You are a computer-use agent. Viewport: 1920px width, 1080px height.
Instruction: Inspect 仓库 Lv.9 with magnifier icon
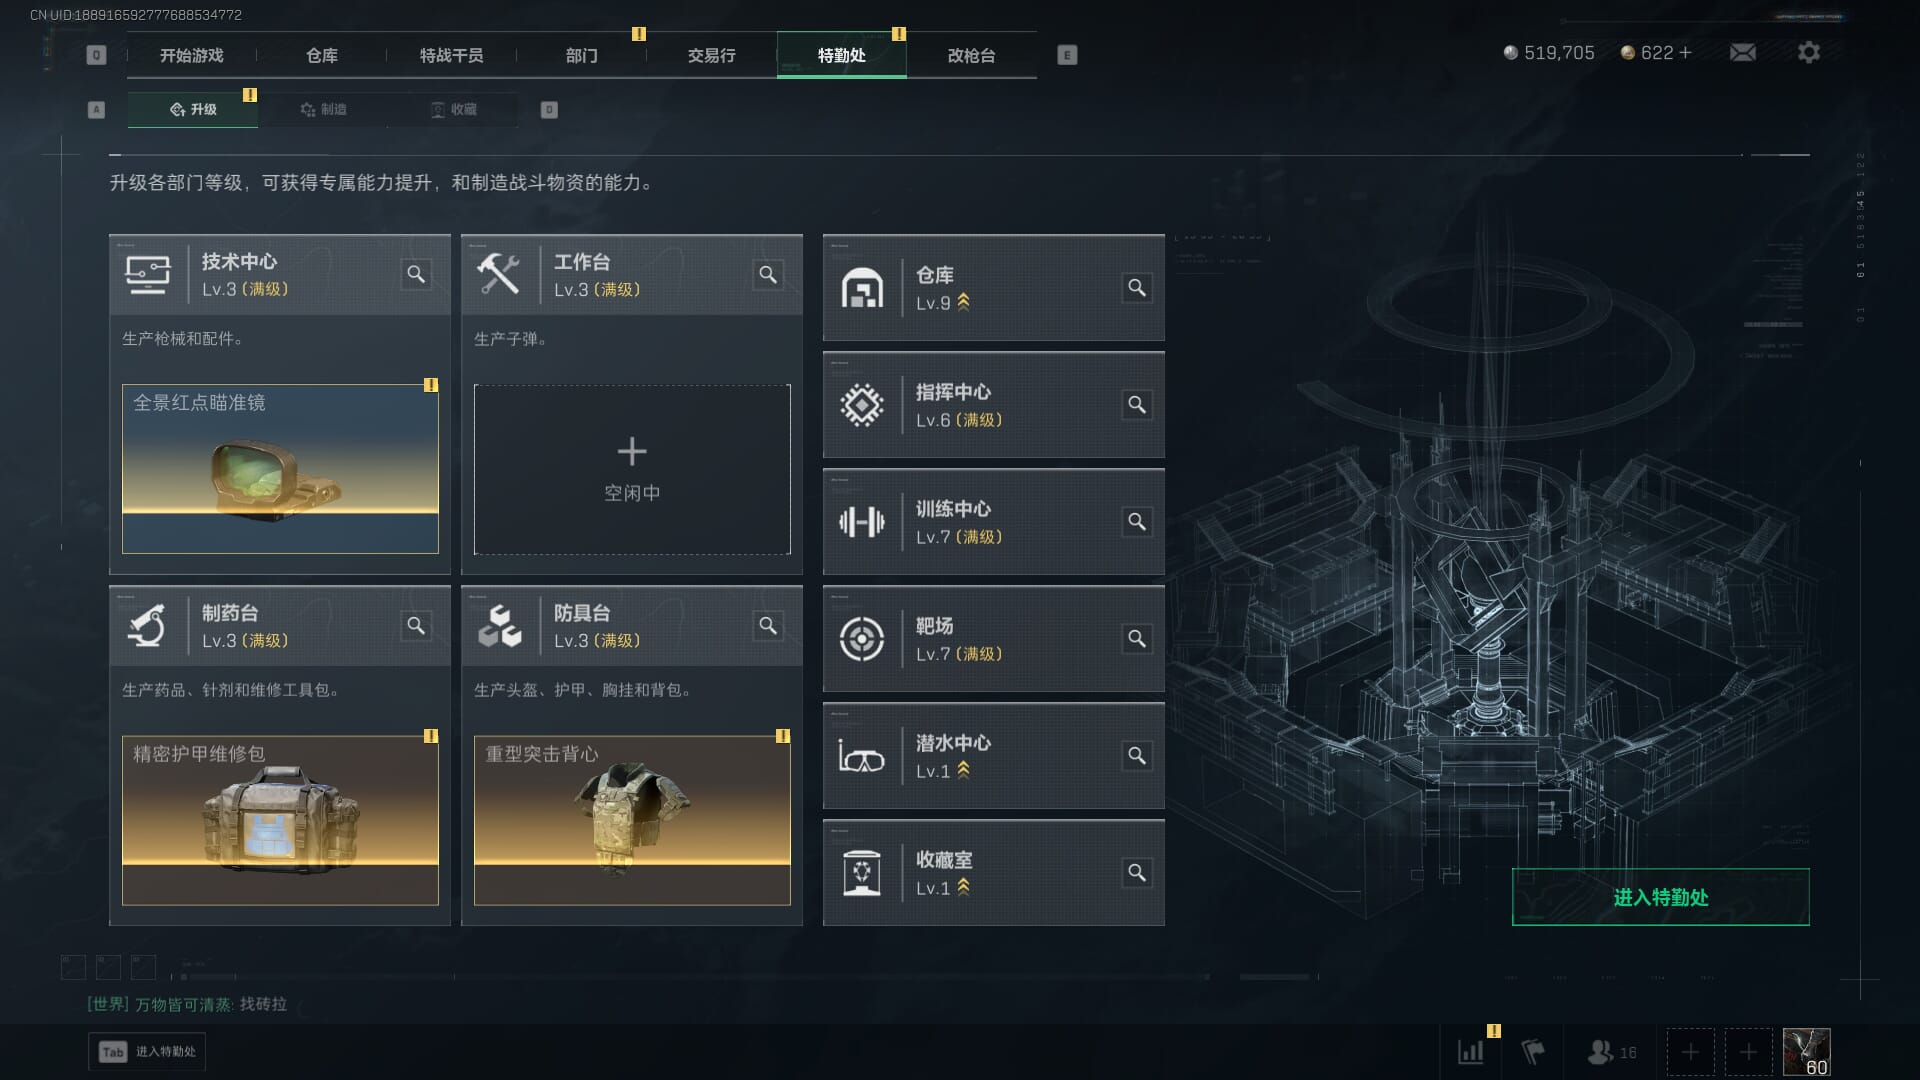1137,288
